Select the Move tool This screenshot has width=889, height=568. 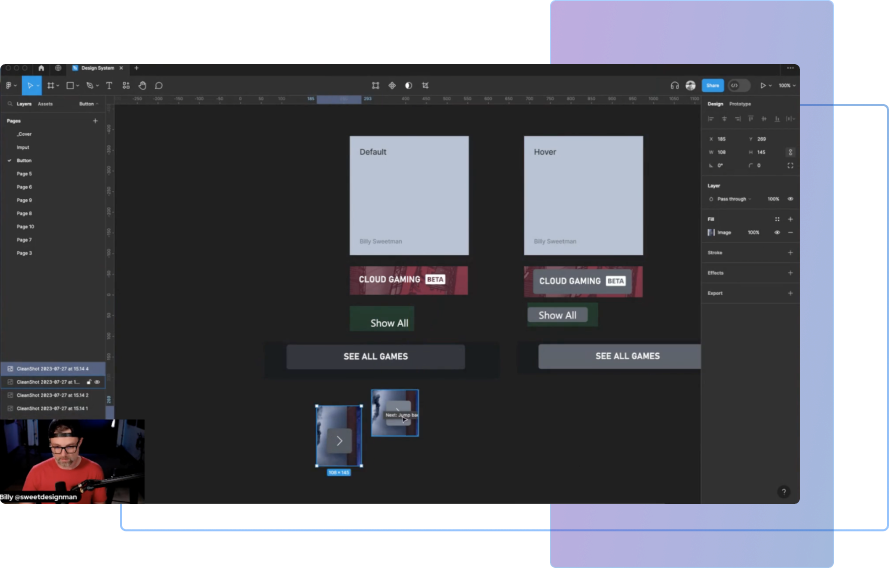pyautogui.click(x=29, y=86)
